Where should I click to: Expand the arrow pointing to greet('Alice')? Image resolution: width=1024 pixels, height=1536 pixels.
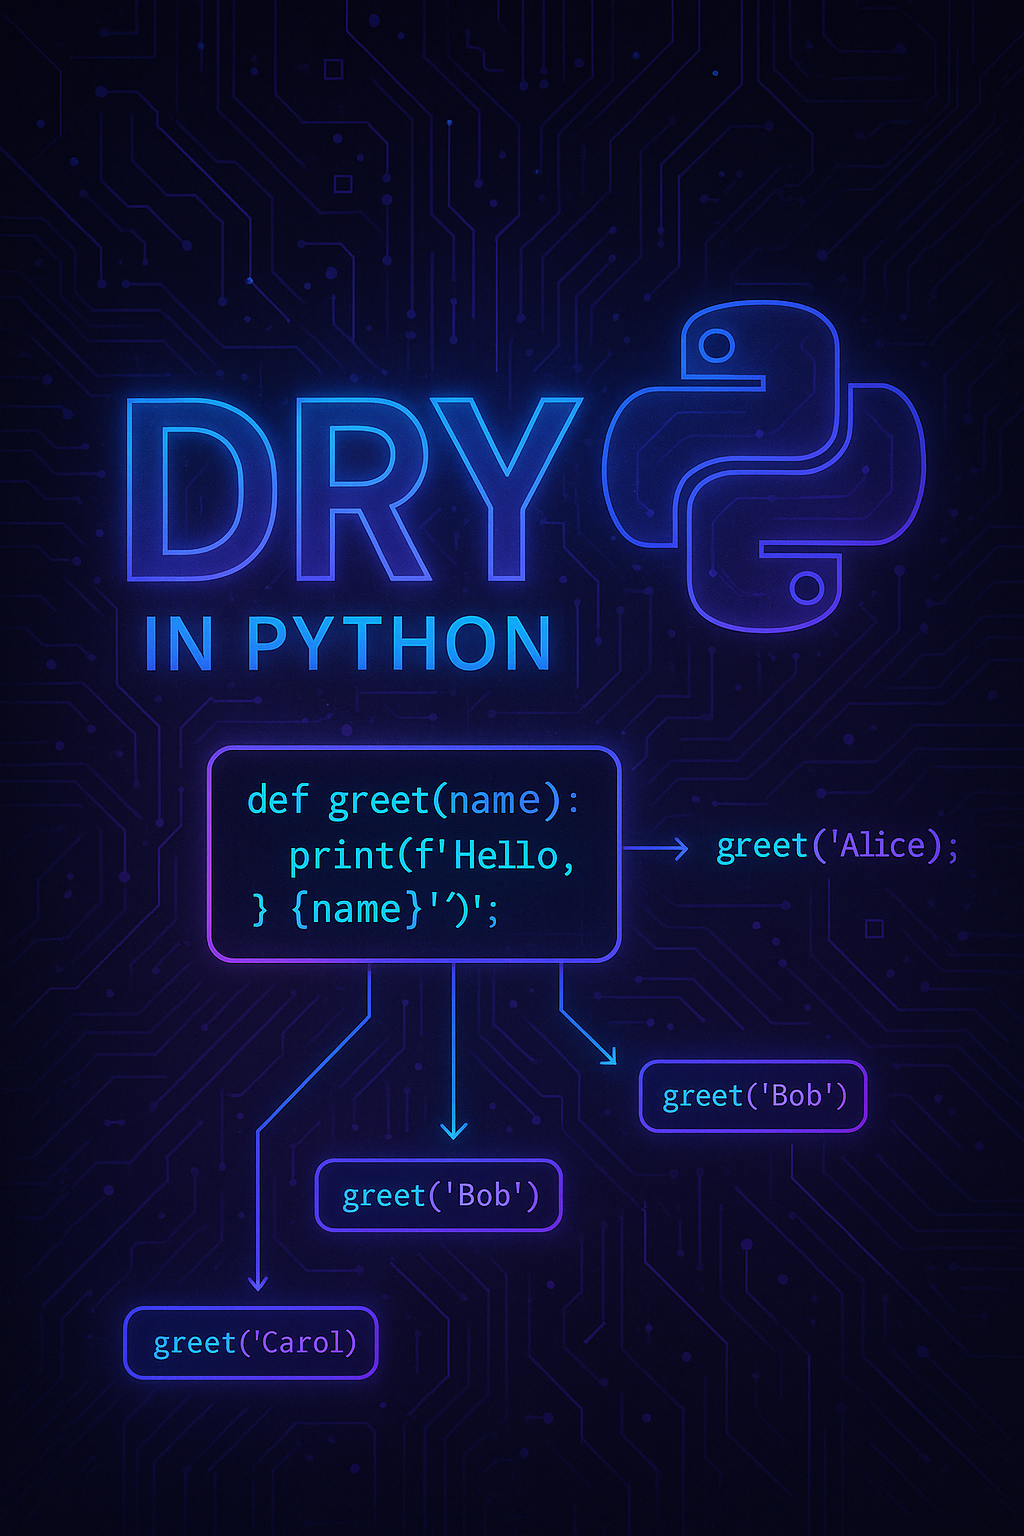coord(655,847)
